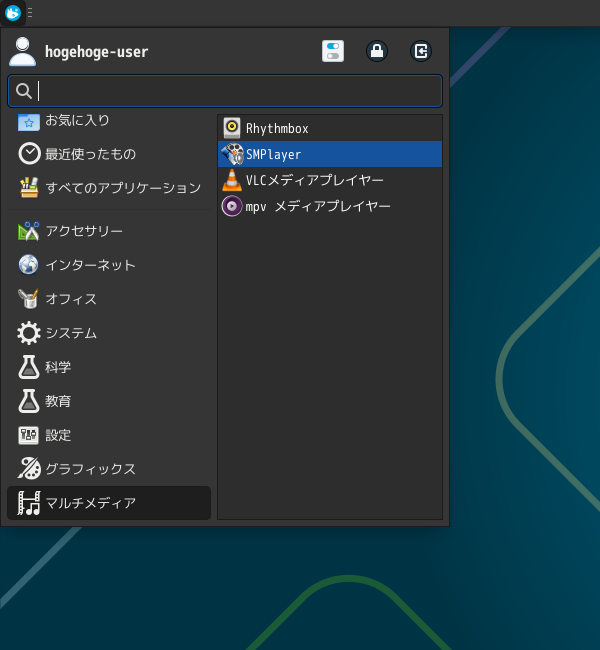Click the gear icon for システム
600x650 pixels.
[29, 333]
